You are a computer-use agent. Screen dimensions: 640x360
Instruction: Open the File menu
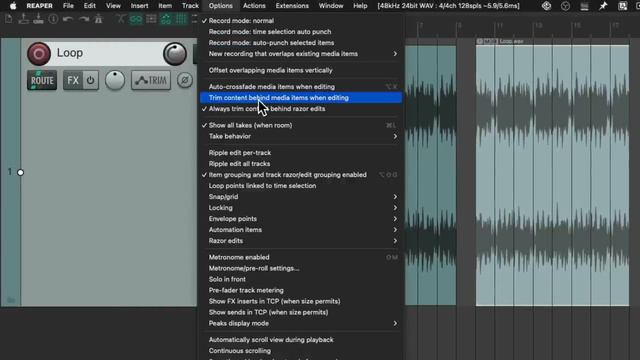[68, 6]
